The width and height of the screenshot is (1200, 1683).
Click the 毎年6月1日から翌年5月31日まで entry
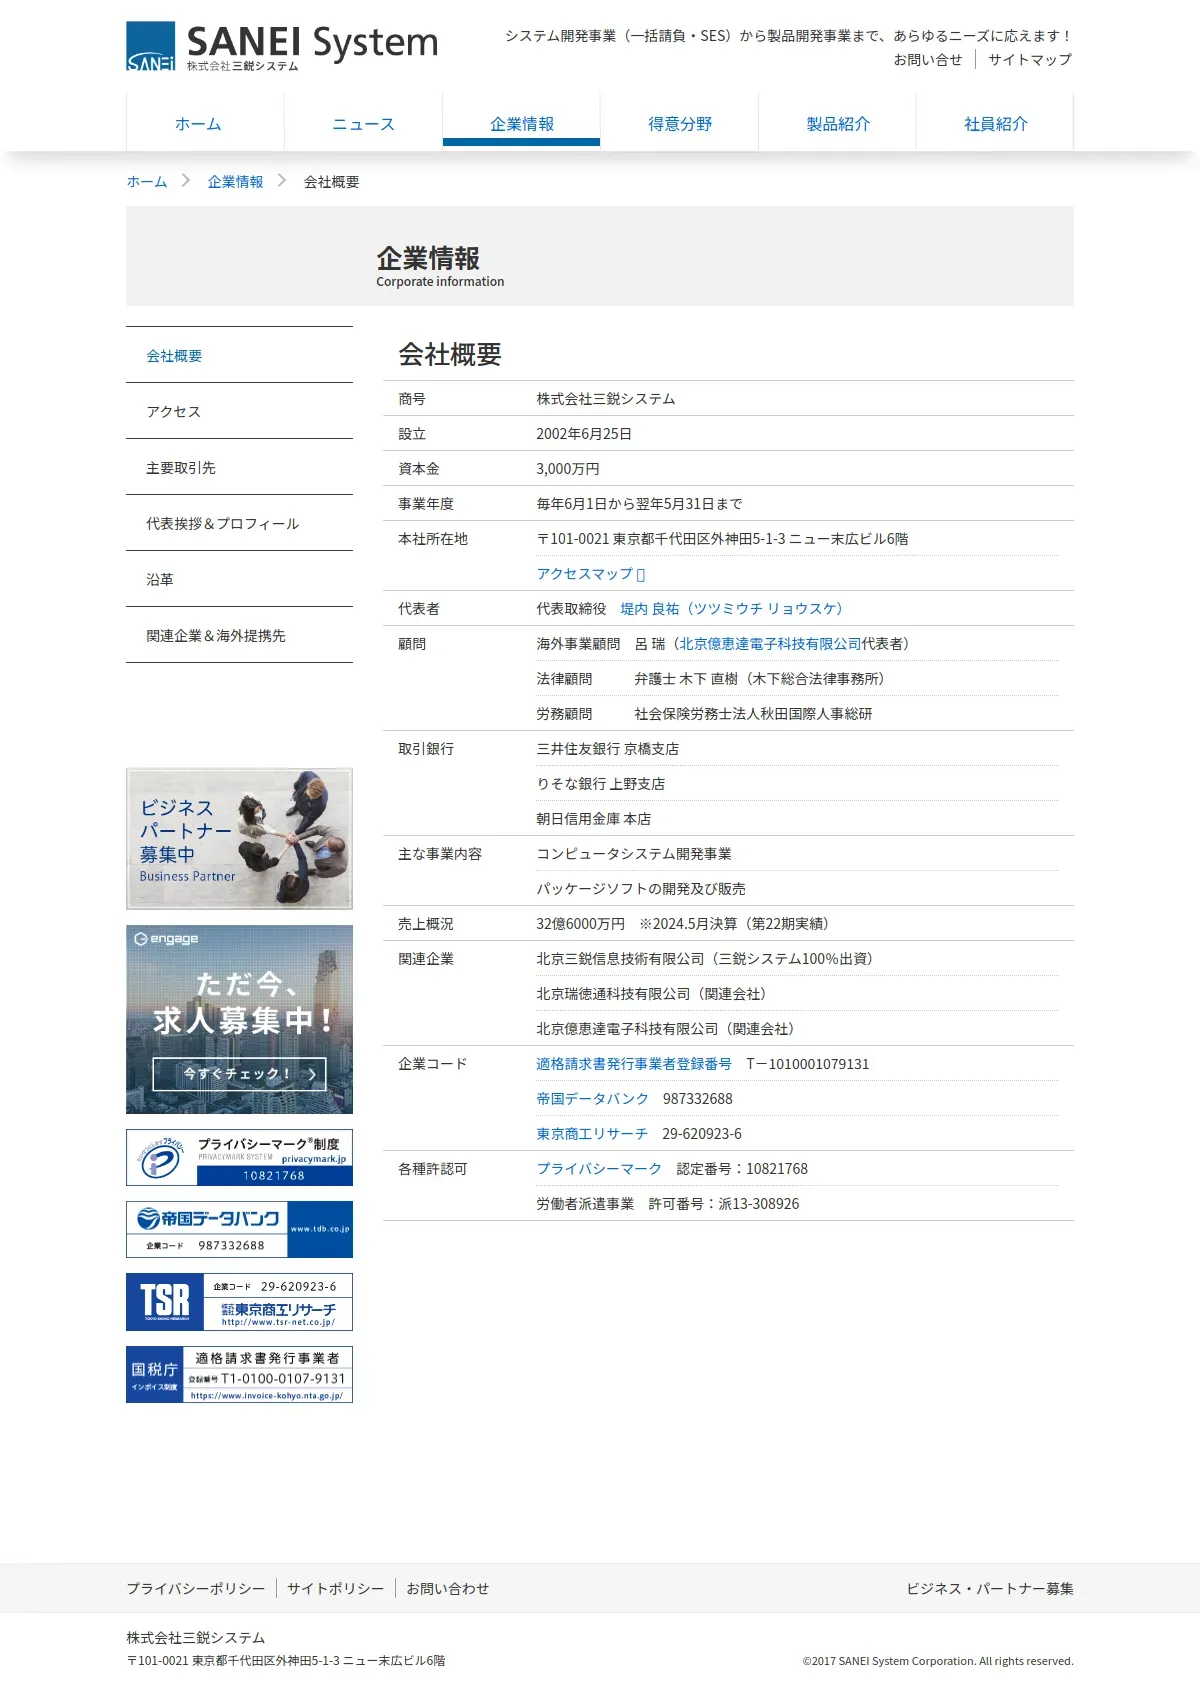click(x=639, y=504)
